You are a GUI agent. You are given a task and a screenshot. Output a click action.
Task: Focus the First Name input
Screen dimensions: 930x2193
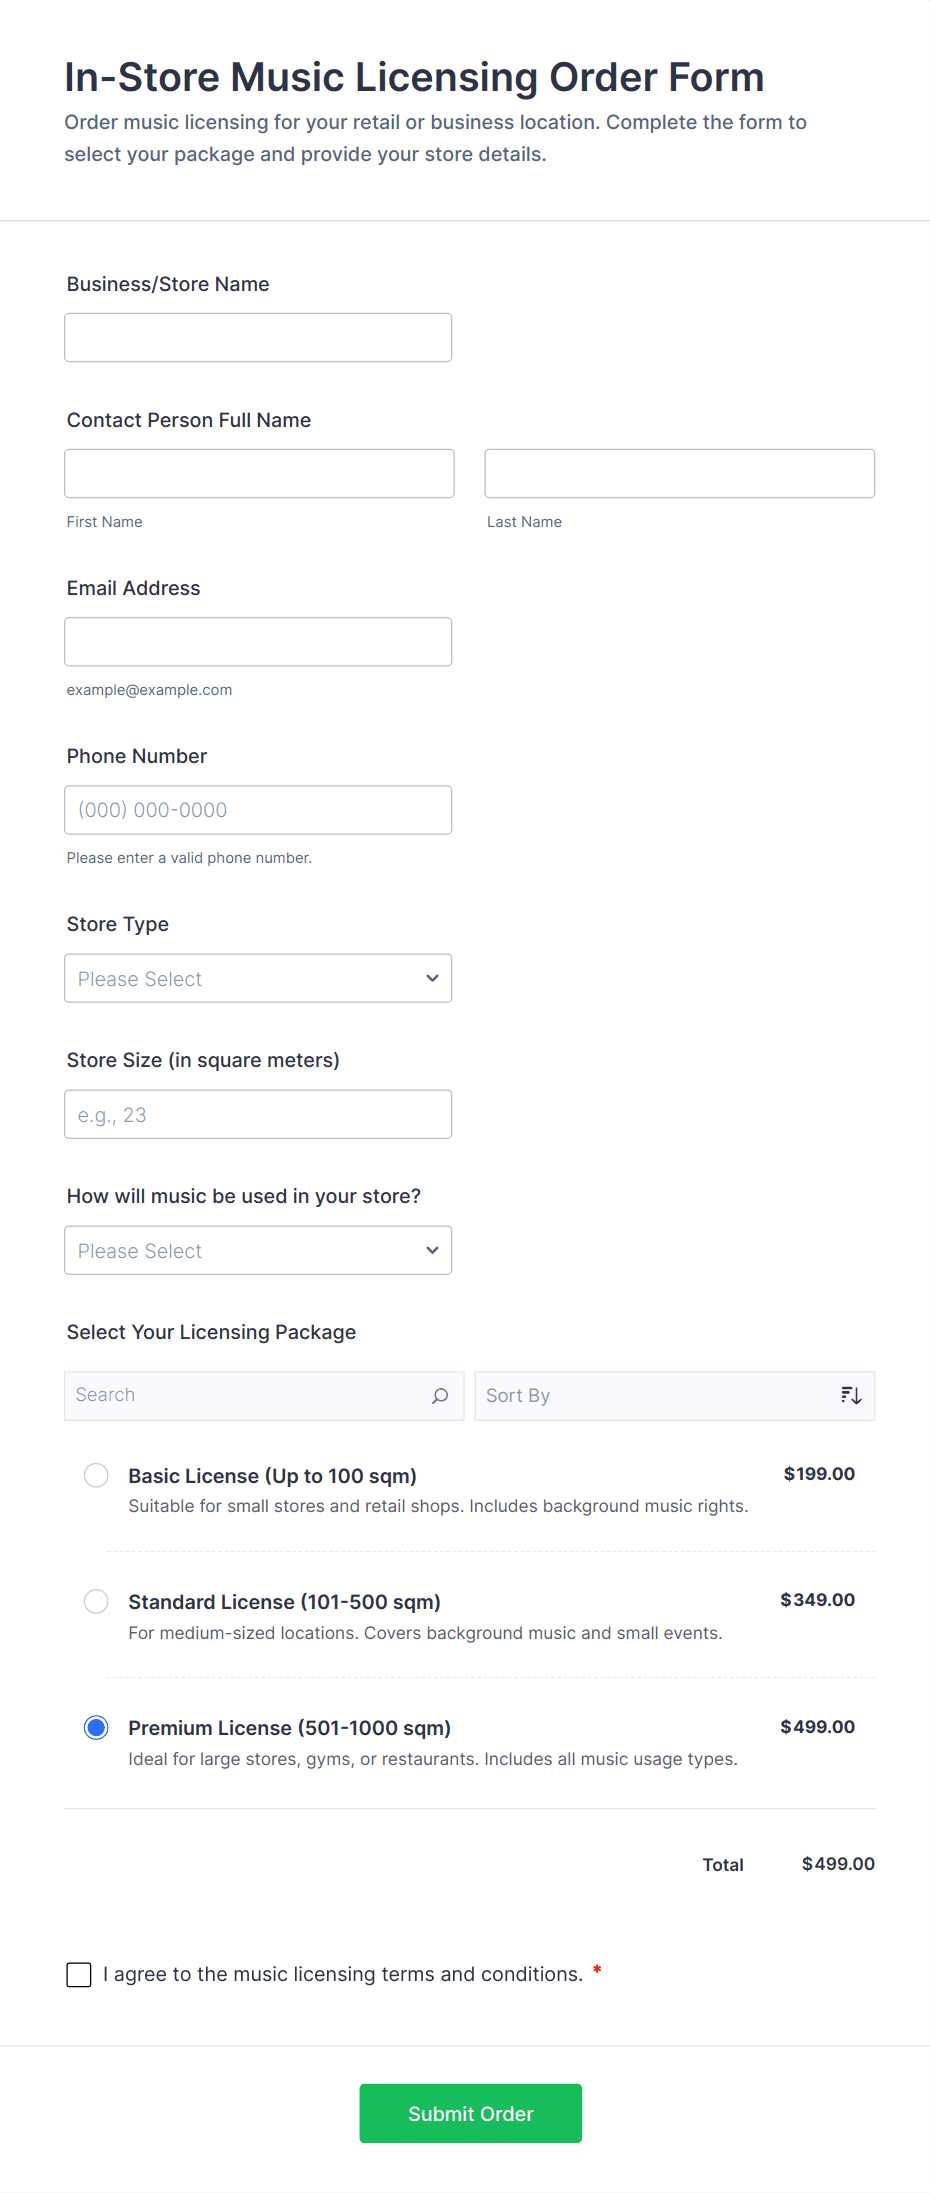pyautogui.click(x=259, y=474)
